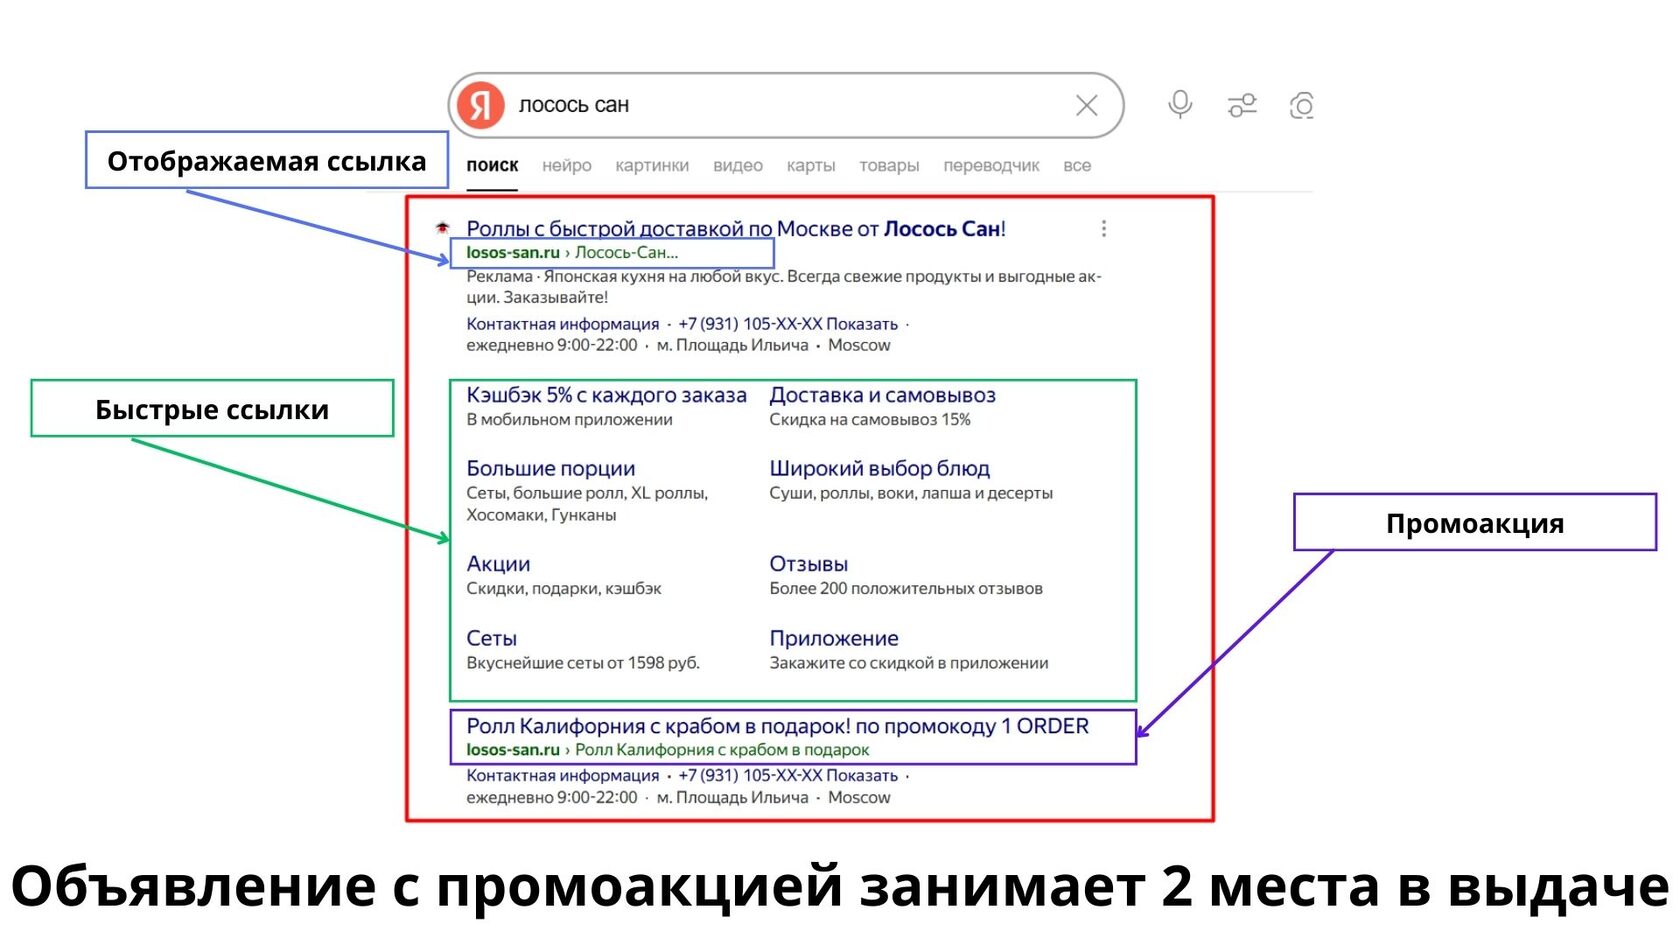Click the search field containing 'лосось сан'
Screen dimensions: 1680x945
click(x=786, y=105)
